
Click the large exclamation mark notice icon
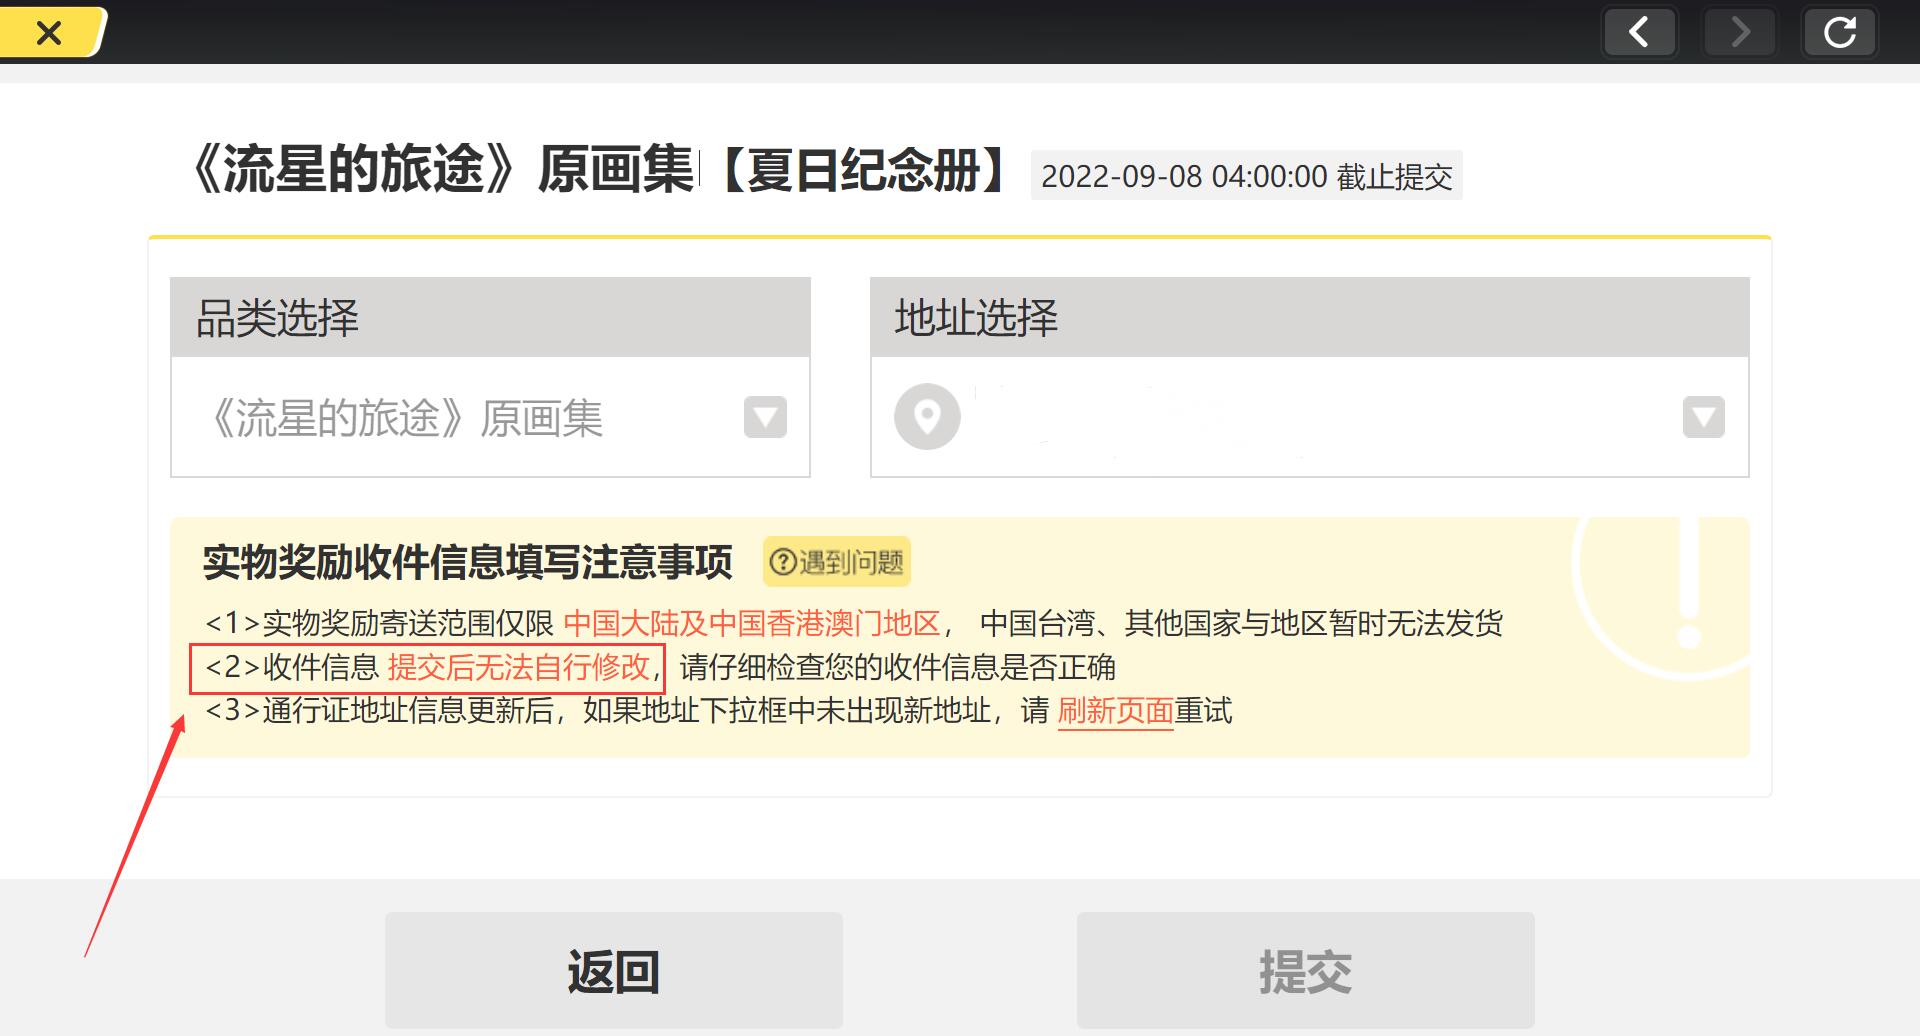1688,580
